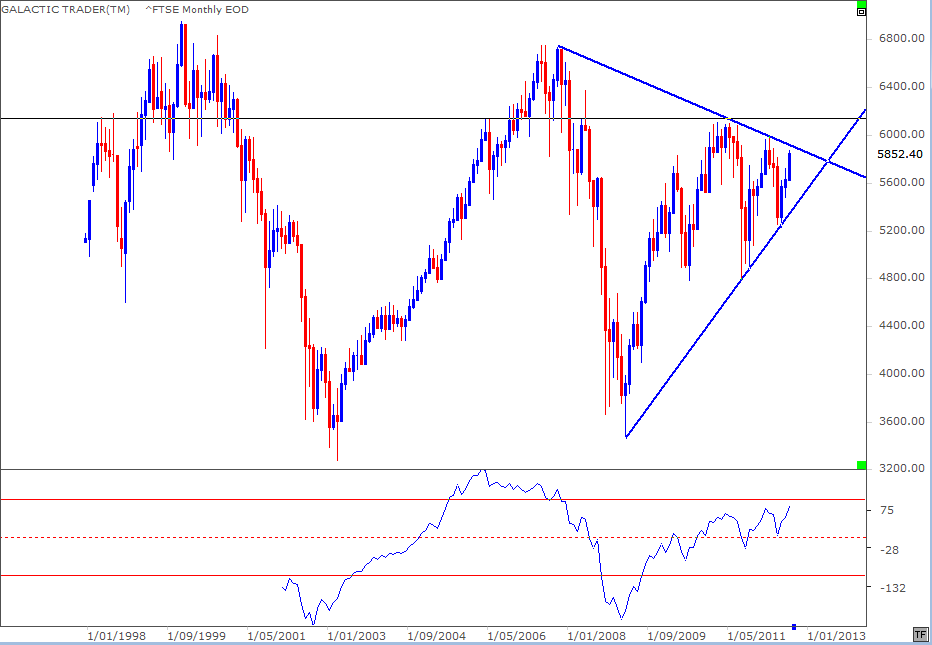Click the 1/01/2008 date label
The width and height of the screenshot is (932, 645).
597,636
